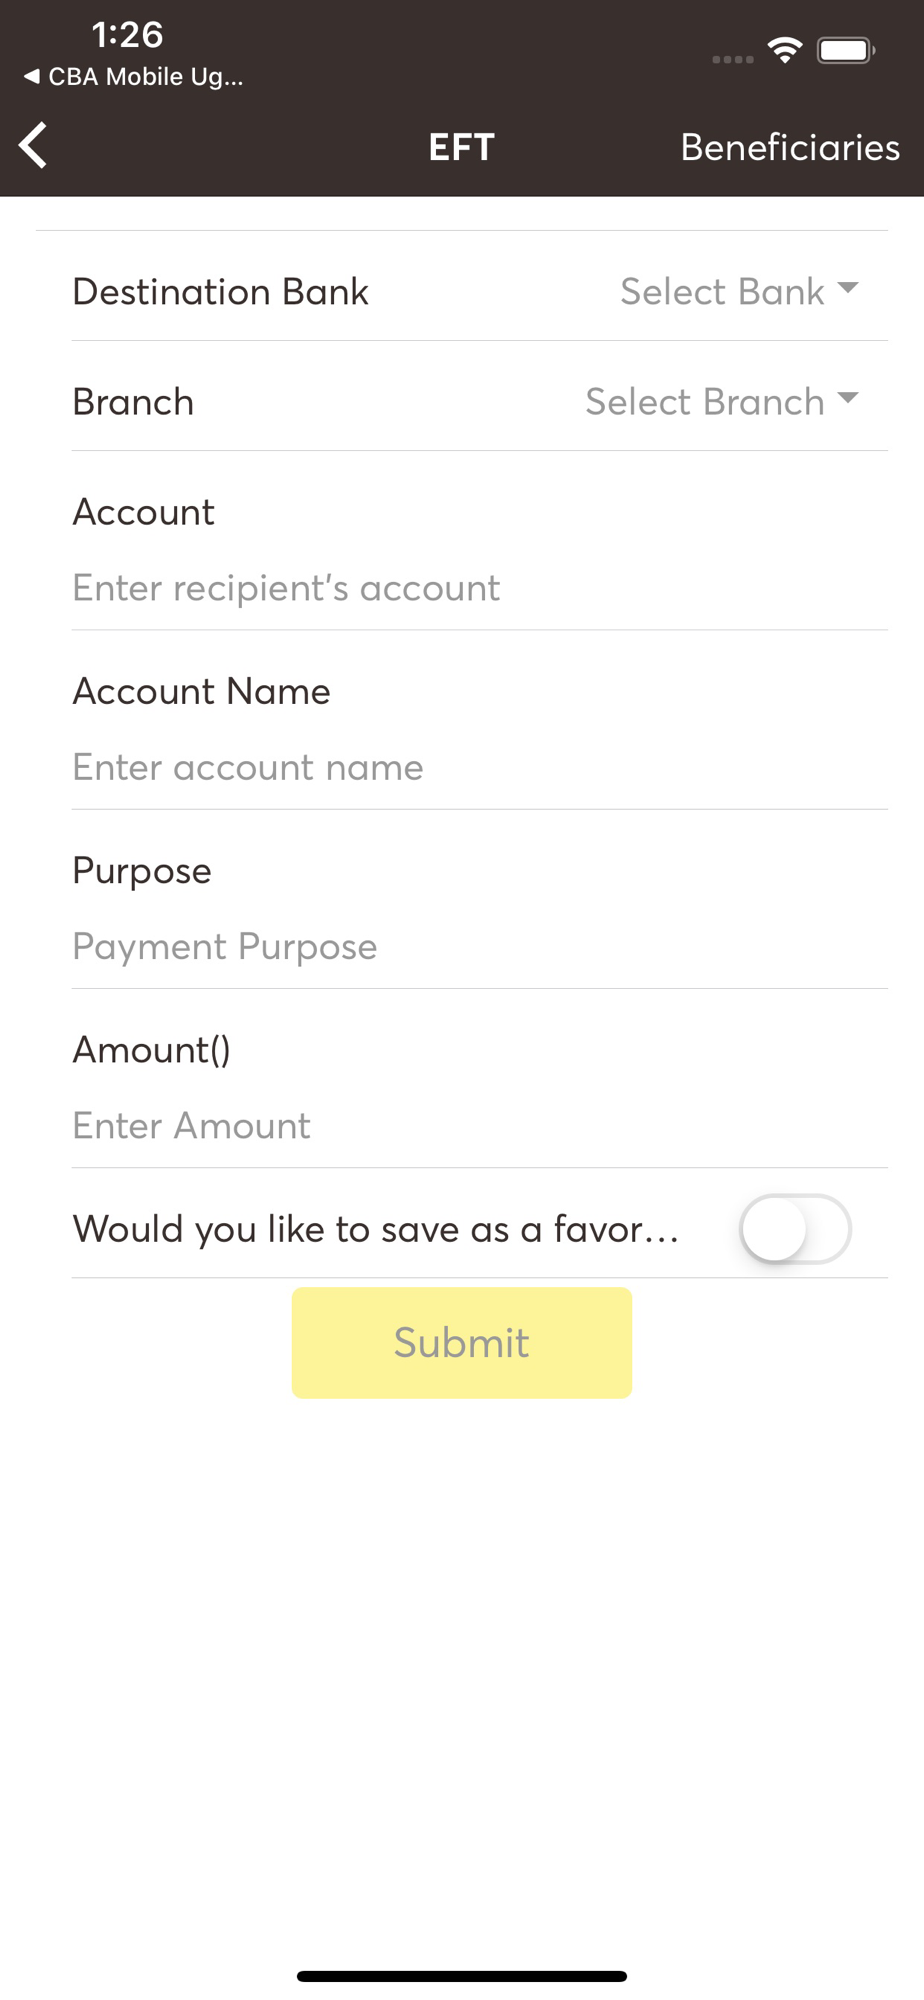
Task: Return to the CBA Mobile Ug... app
Action: [145, 77]
